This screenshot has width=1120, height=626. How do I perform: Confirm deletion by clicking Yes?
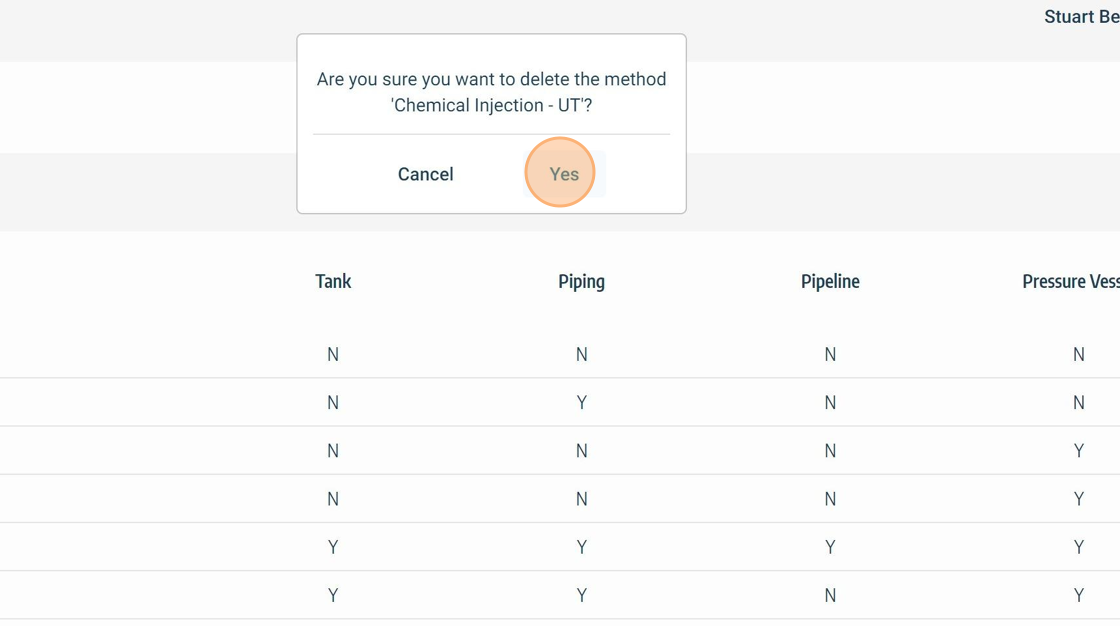(x=564, y=174)
